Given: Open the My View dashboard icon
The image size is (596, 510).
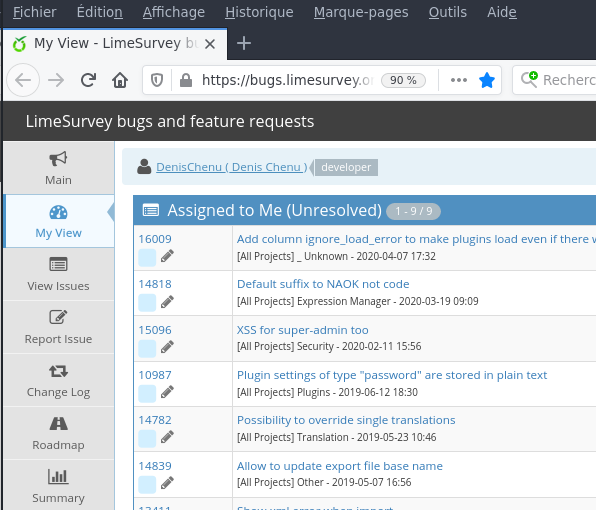Looking at the screenshot, I should 58,212.
